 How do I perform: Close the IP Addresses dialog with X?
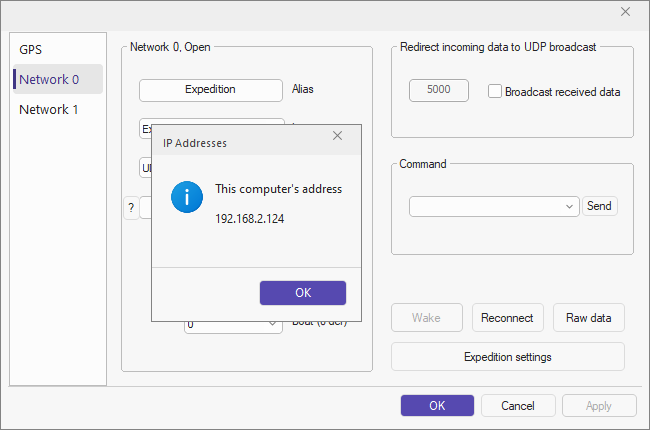coord(337,136)
